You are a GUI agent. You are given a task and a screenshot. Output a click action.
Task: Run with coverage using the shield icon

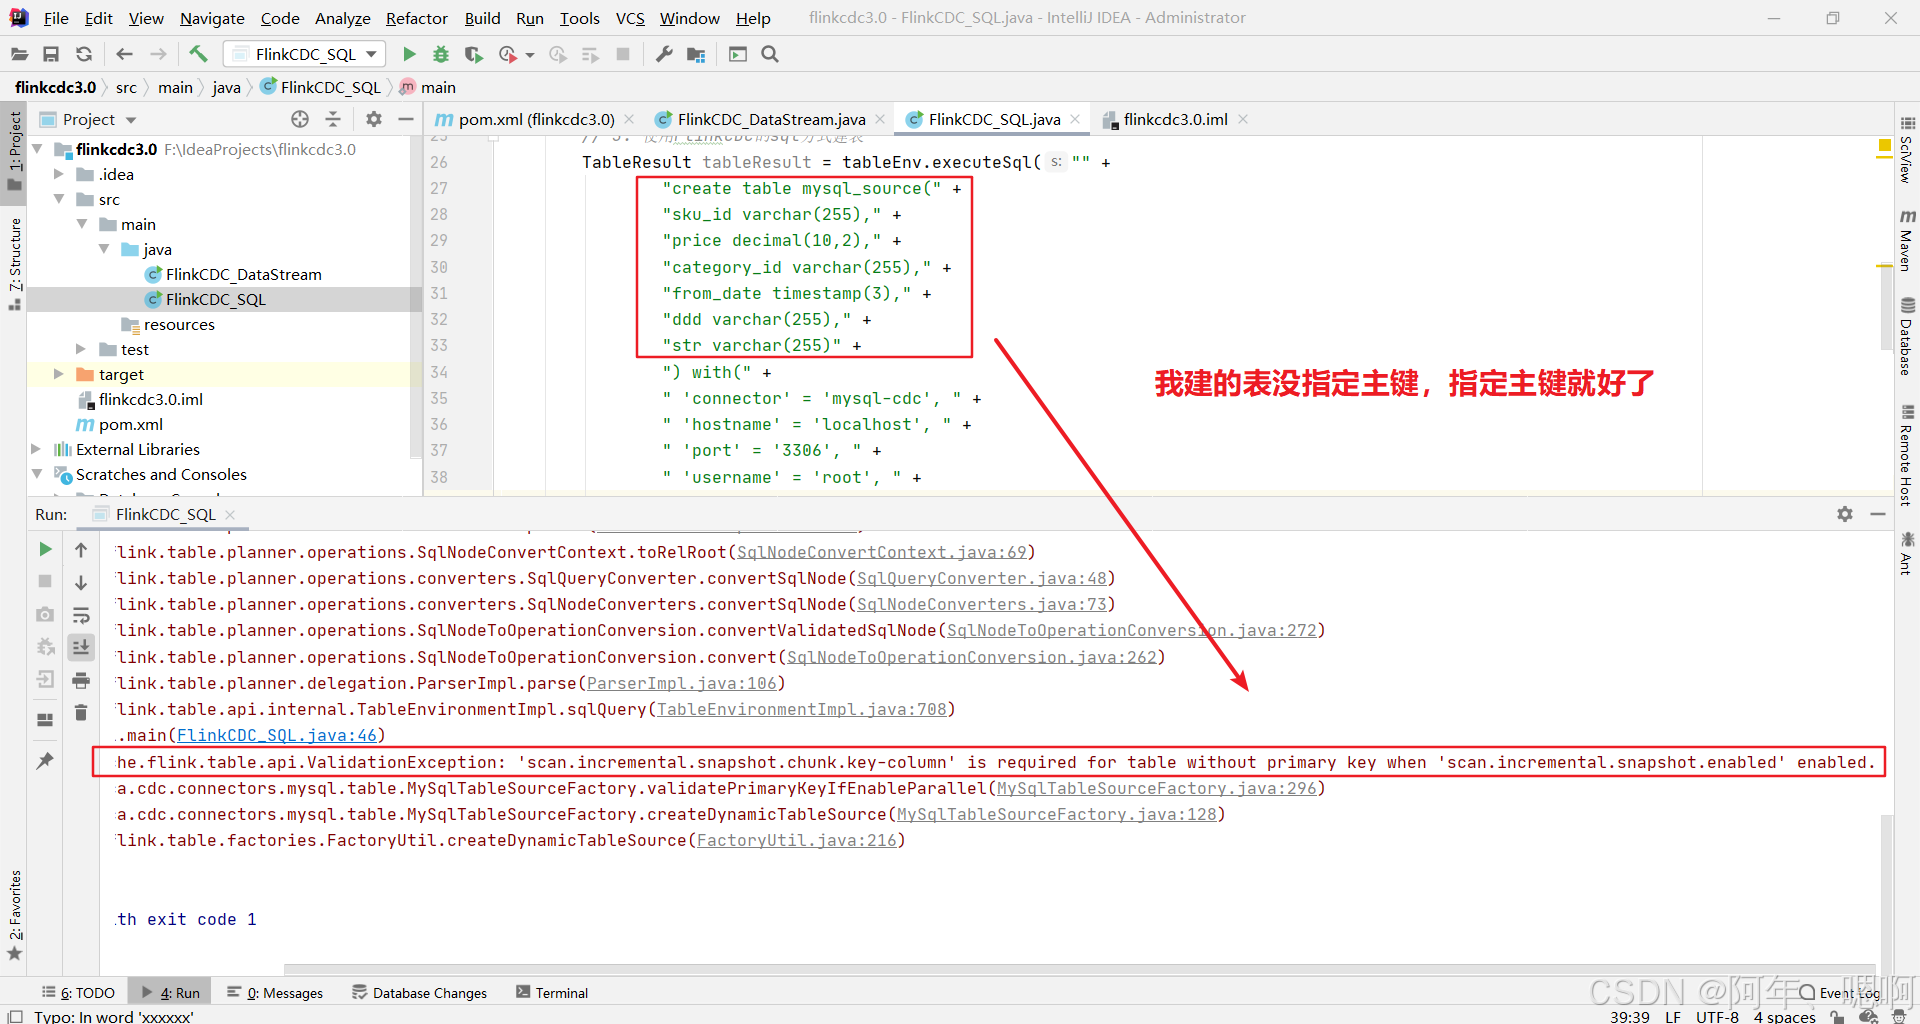(474, 54)
